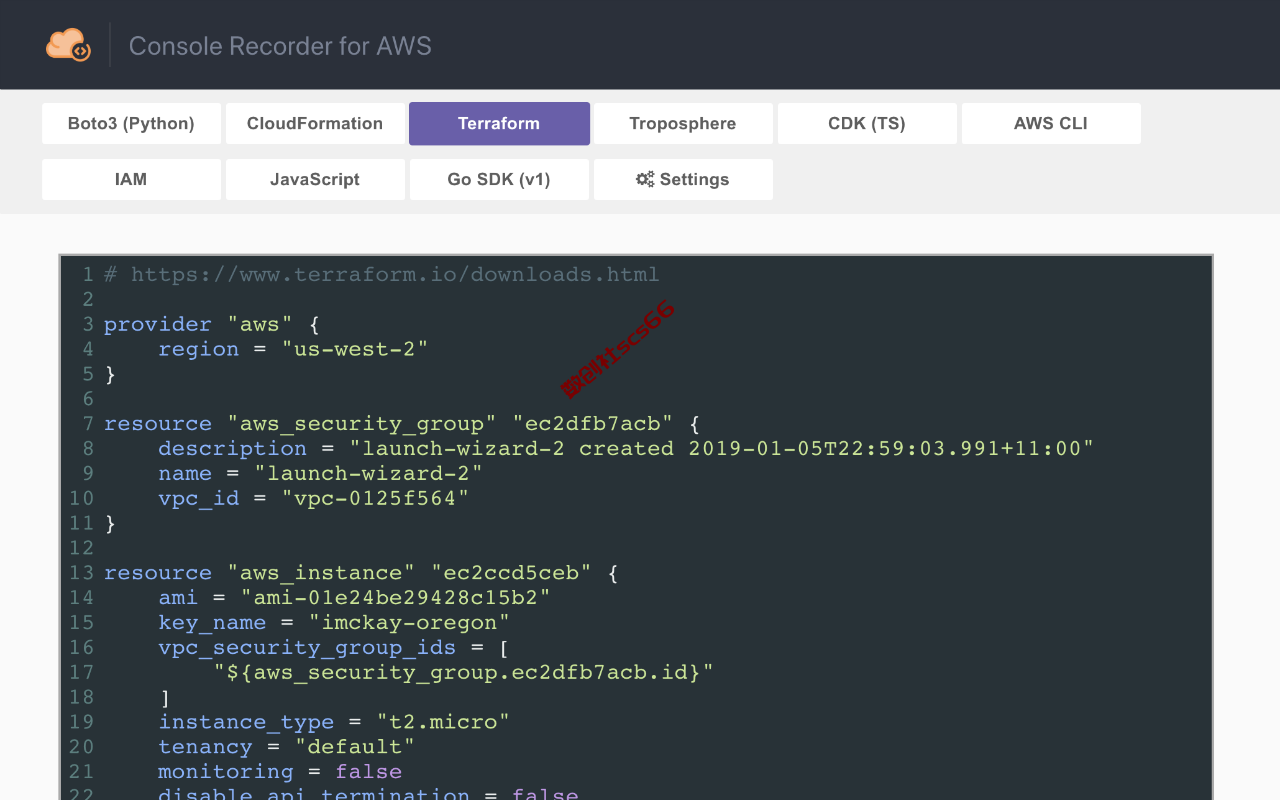The width and height of the screenshot is (1280, 800).
Task: Click the instance_type "t2.micro" line
Action: pyautogui.click(x=334, y=722)
